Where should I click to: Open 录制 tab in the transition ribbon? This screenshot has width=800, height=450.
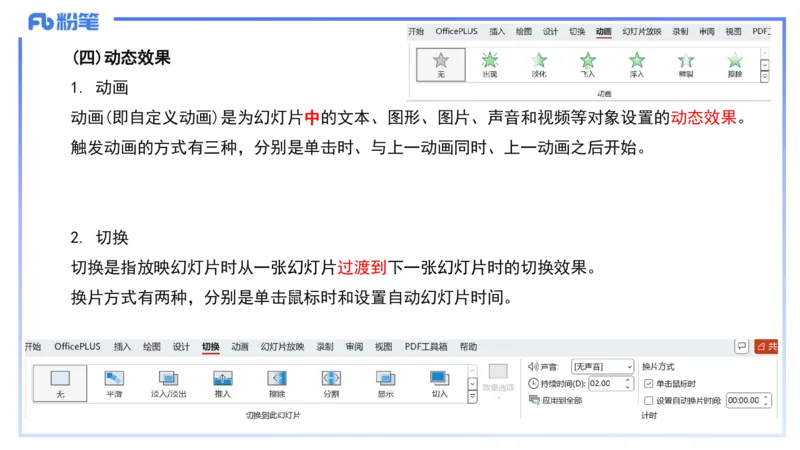(x=324, y=347)
